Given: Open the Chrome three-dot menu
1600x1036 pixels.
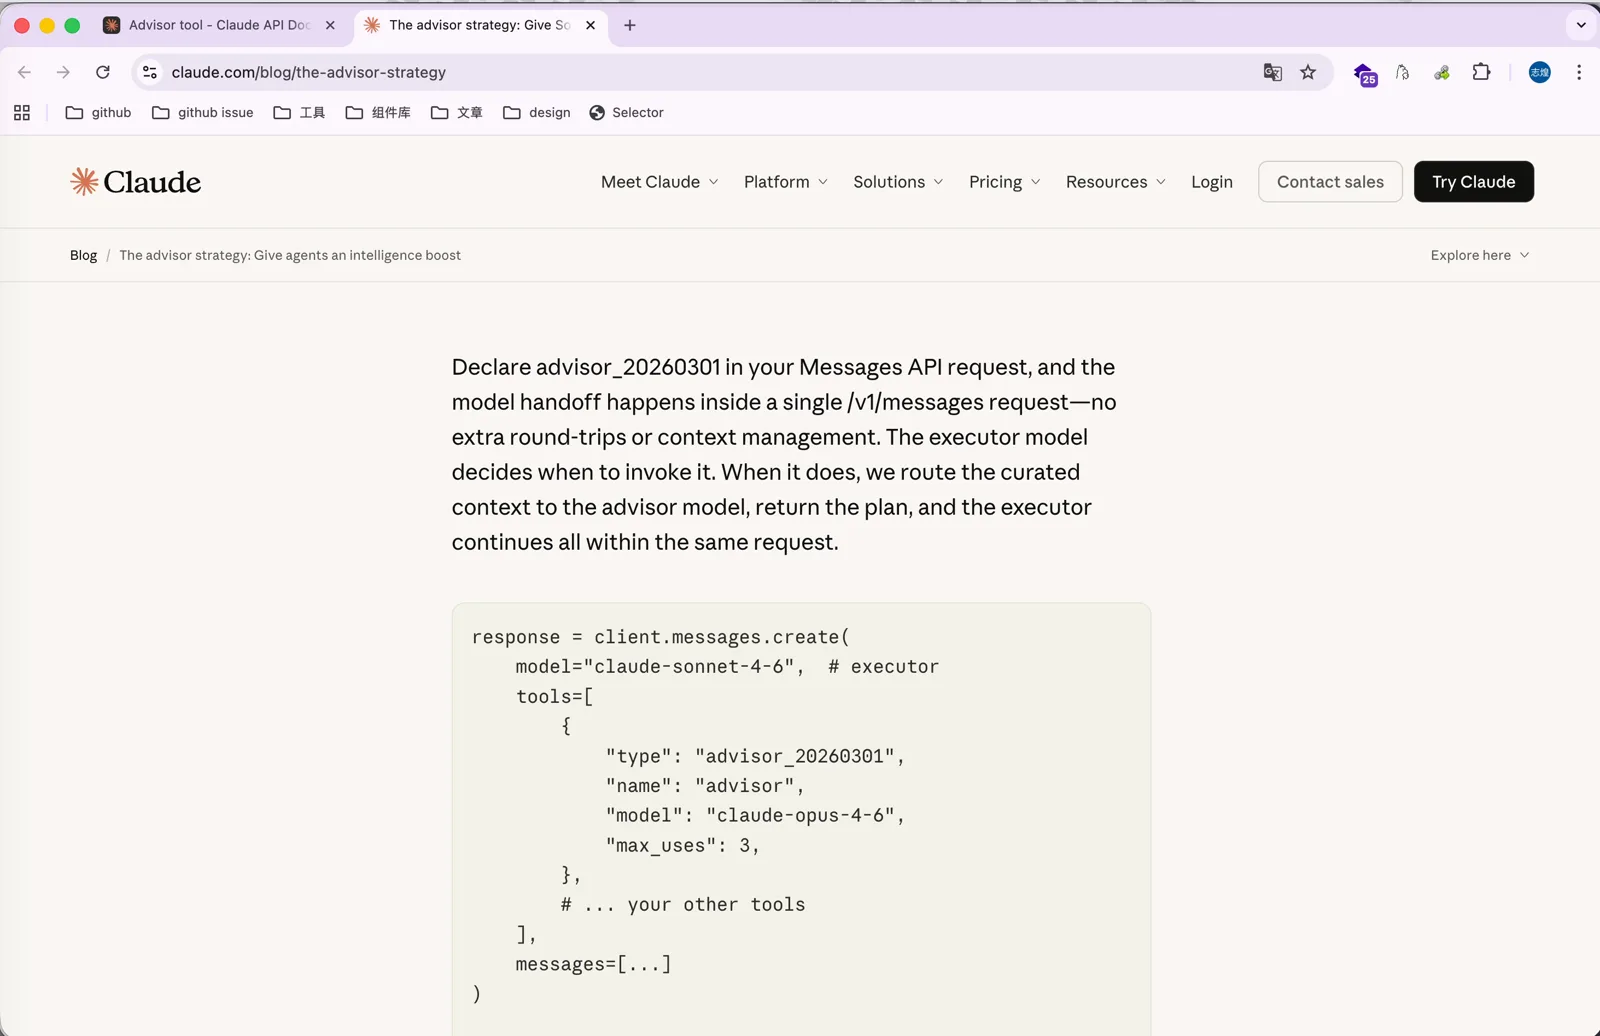Looking at the screenshot, I should coord(1579,72).
